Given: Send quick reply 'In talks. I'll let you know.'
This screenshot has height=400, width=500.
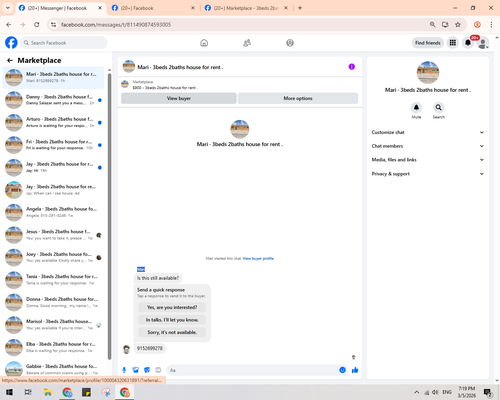Looking at the screenshot, I should [x=172, y=320].
